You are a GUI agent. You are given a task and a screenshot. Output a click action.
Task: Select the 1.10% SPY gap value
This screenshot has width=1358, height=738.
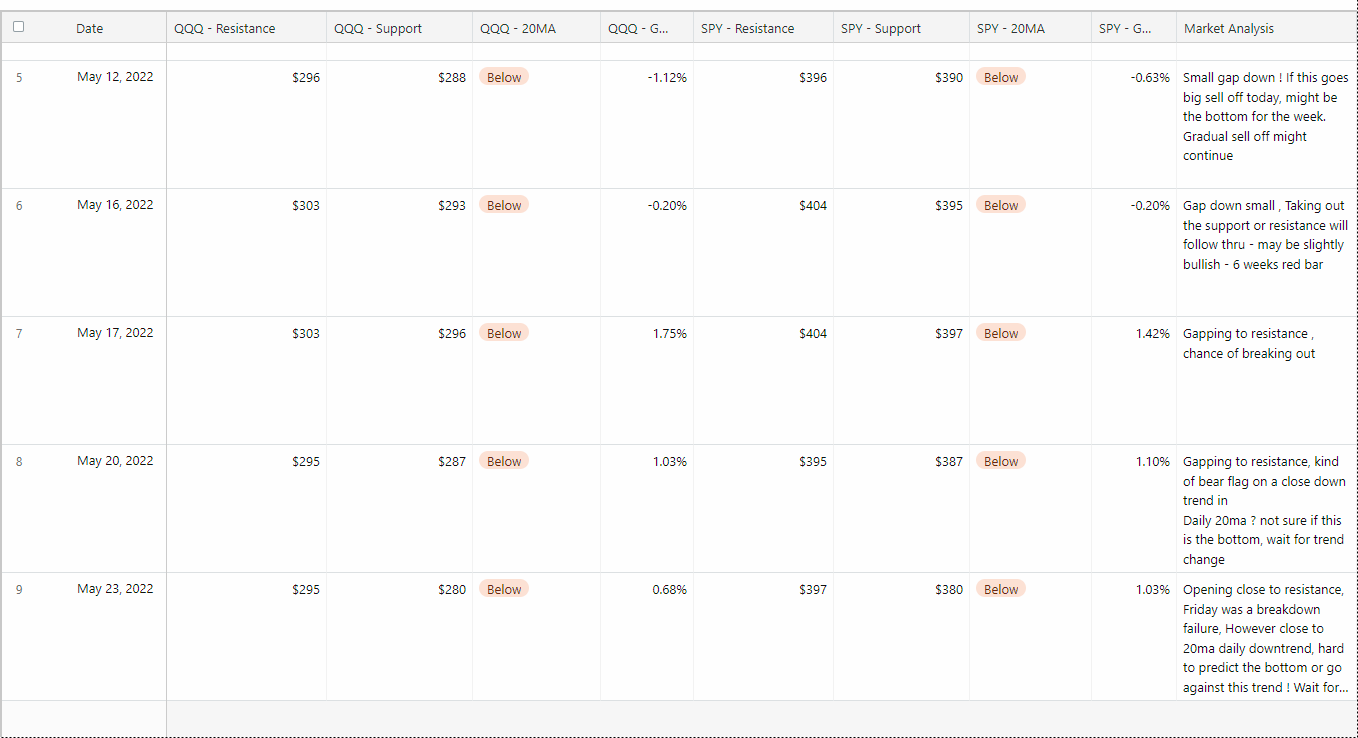(1153, 461)
